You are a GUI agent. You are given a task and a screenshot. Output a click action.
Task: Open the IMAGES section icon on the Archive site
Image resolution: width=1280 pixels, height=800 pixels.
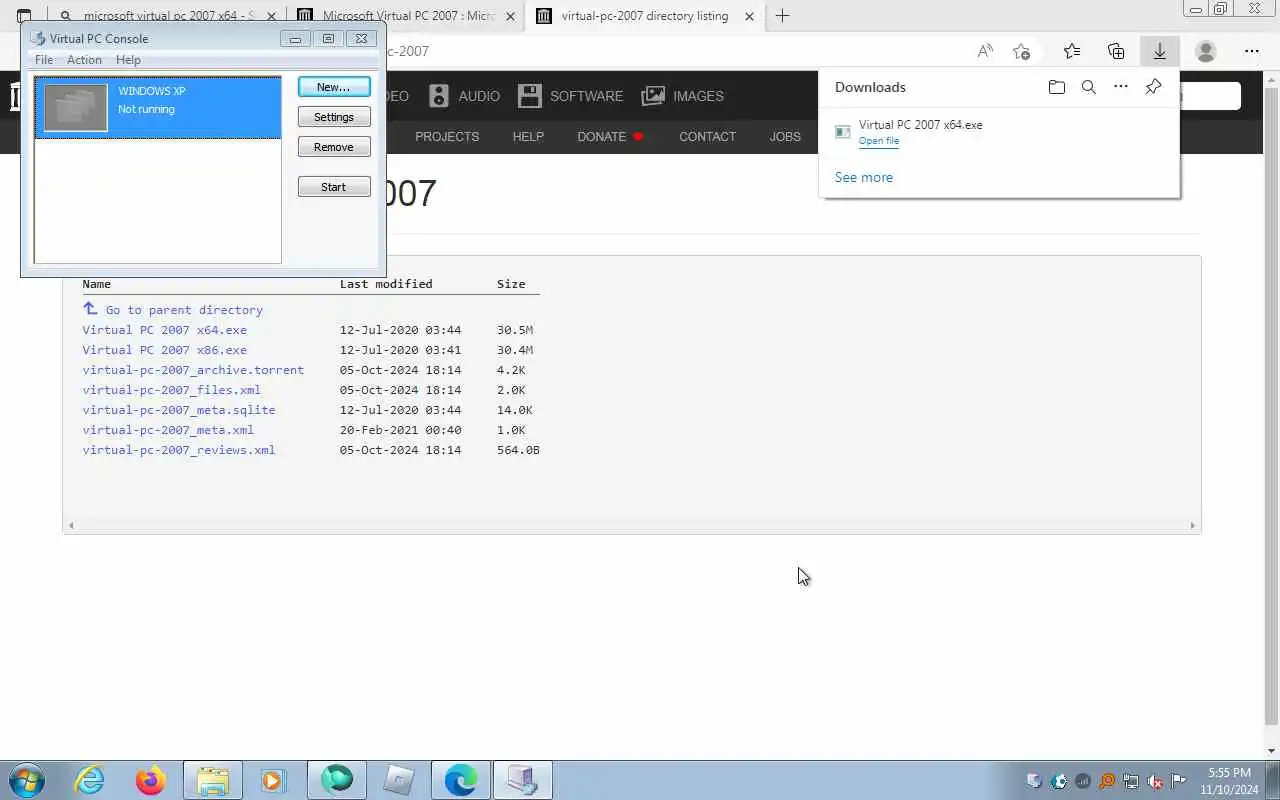pyautogui.click(x=653, y=96)
